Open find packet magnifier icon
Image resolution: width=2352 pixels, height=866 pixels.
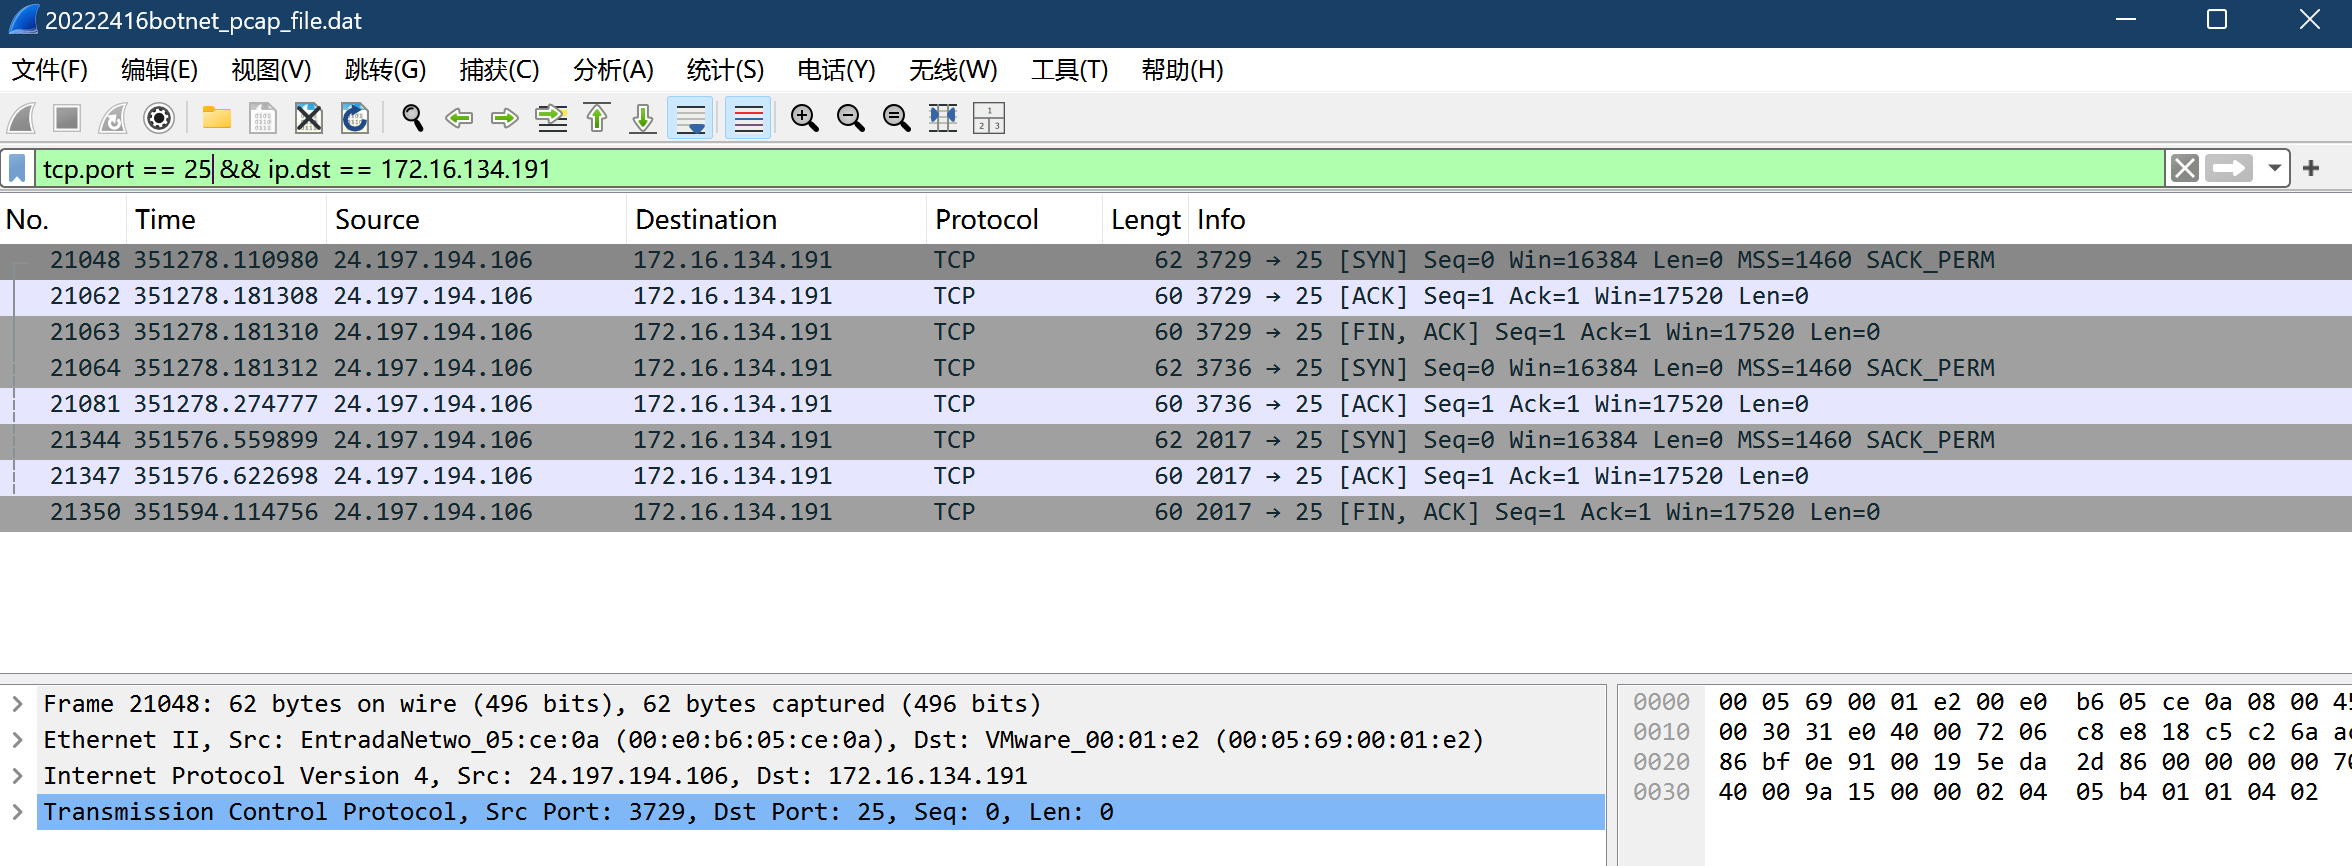pos(412,118)
